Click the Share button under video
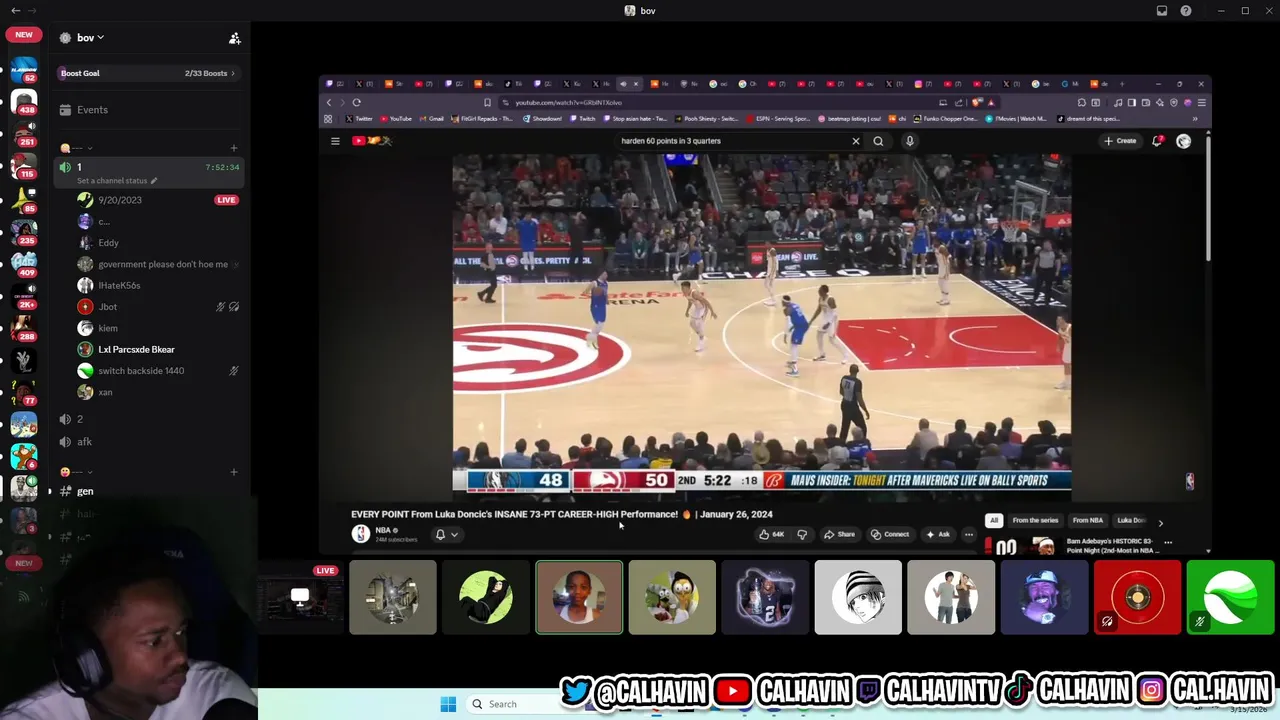This screenshot has height=720, width=1280. tap(840, 535)
